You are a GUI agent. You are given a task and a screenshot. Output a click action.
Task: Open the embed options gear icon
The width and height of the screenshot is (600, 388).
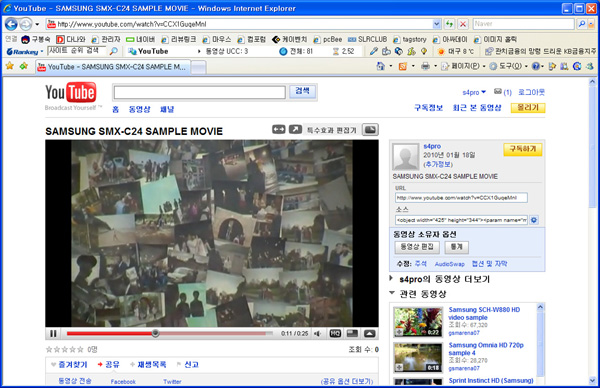pos(534,220)
